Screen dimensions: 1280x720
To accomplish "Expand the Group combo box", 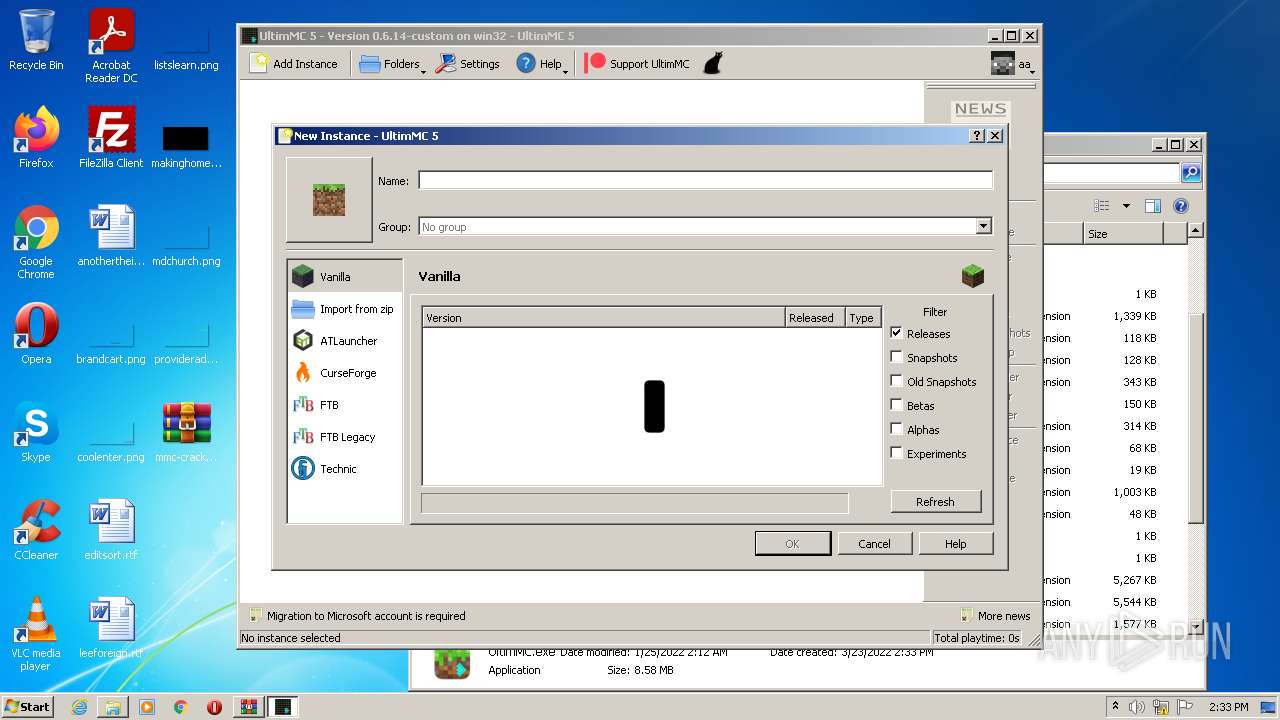I will click(983, 227).
